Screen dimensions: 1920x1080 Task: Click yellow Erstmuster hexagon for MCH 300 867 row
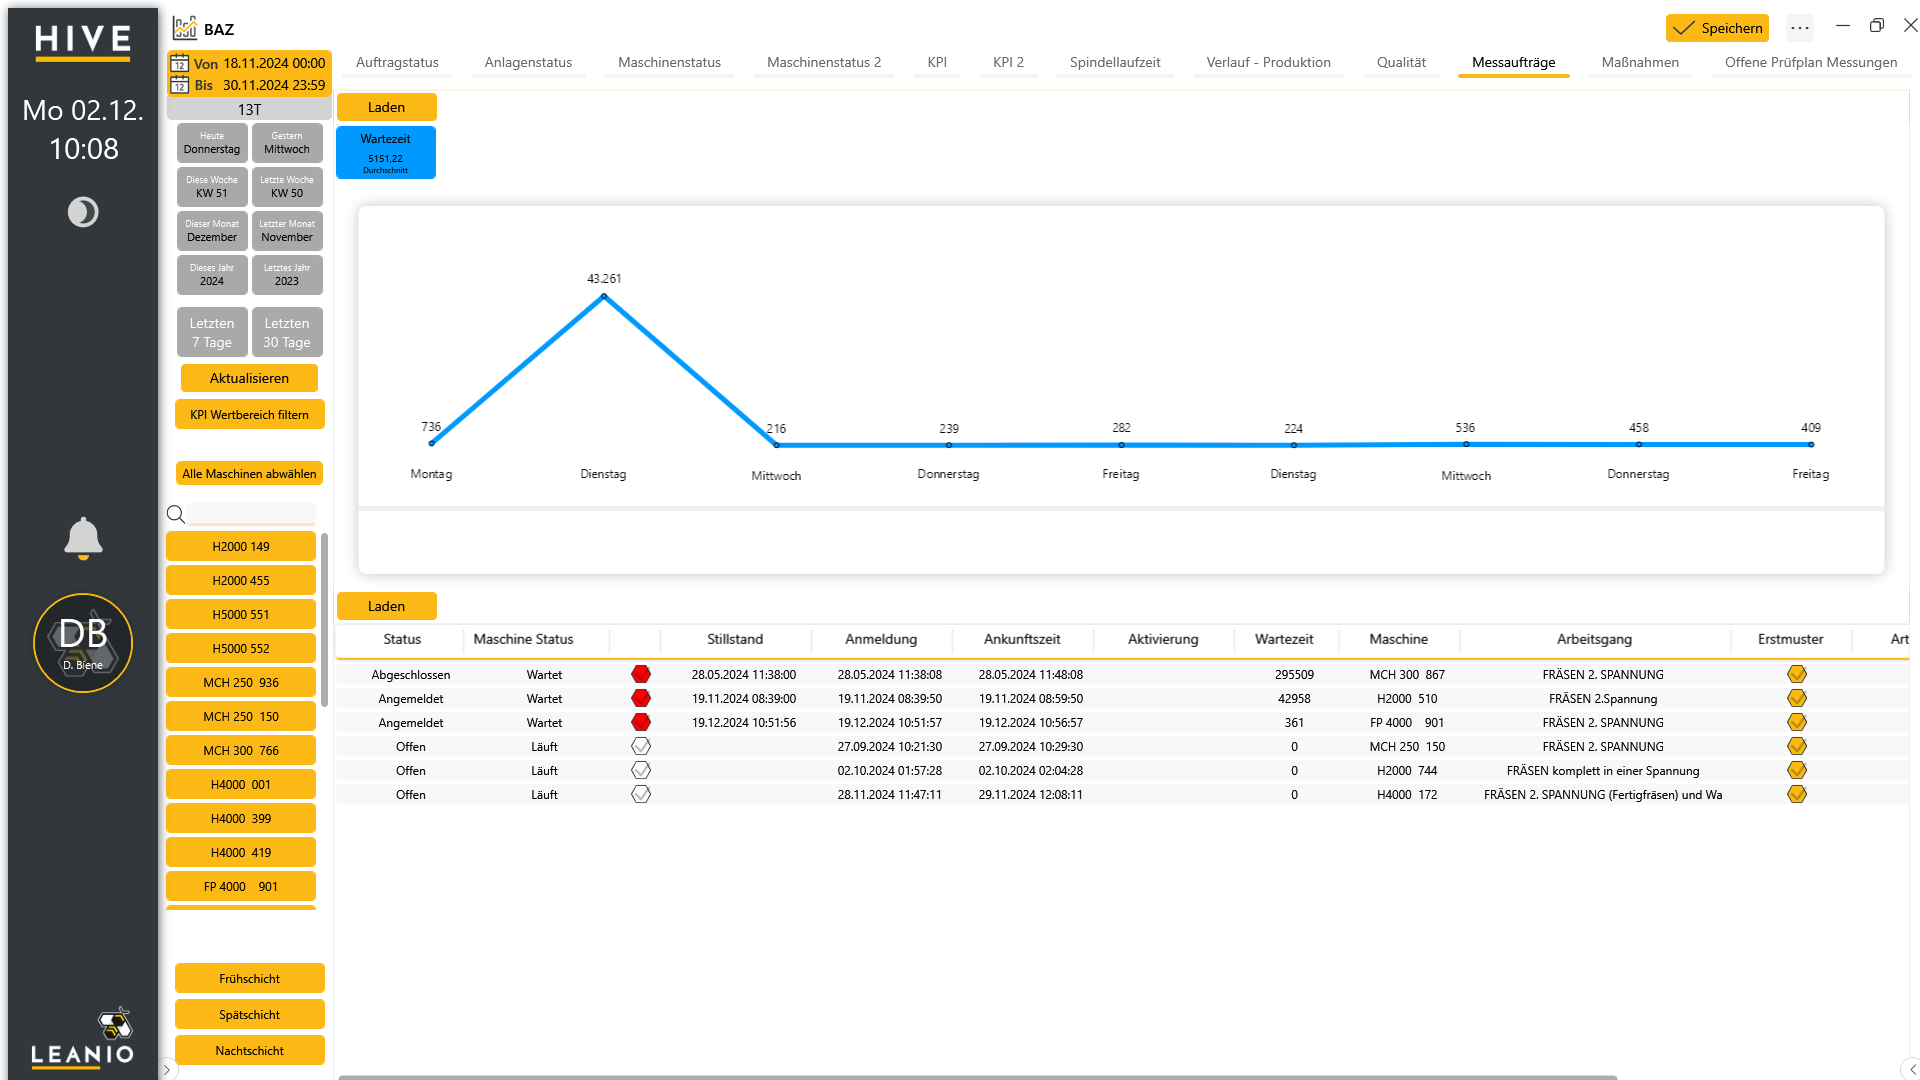coord(1797,674)
